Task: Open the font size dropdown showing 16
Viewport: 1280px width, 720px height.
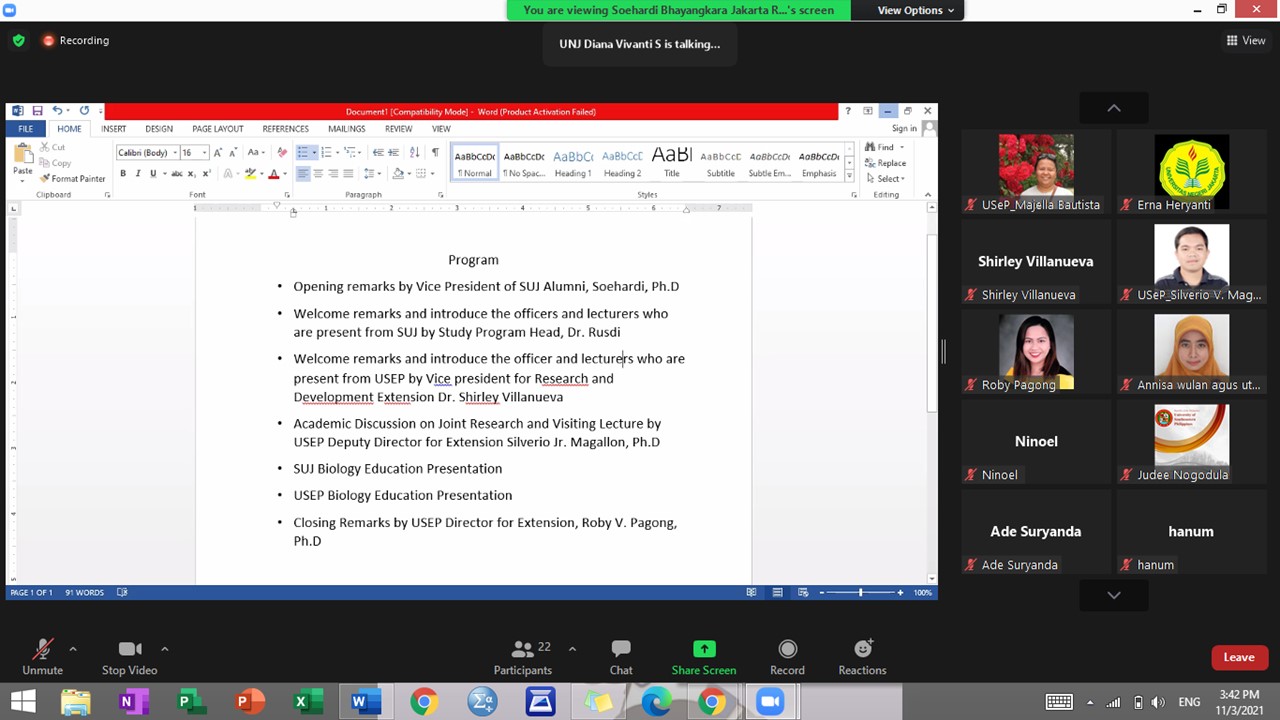Action: (x=204, y=153)
